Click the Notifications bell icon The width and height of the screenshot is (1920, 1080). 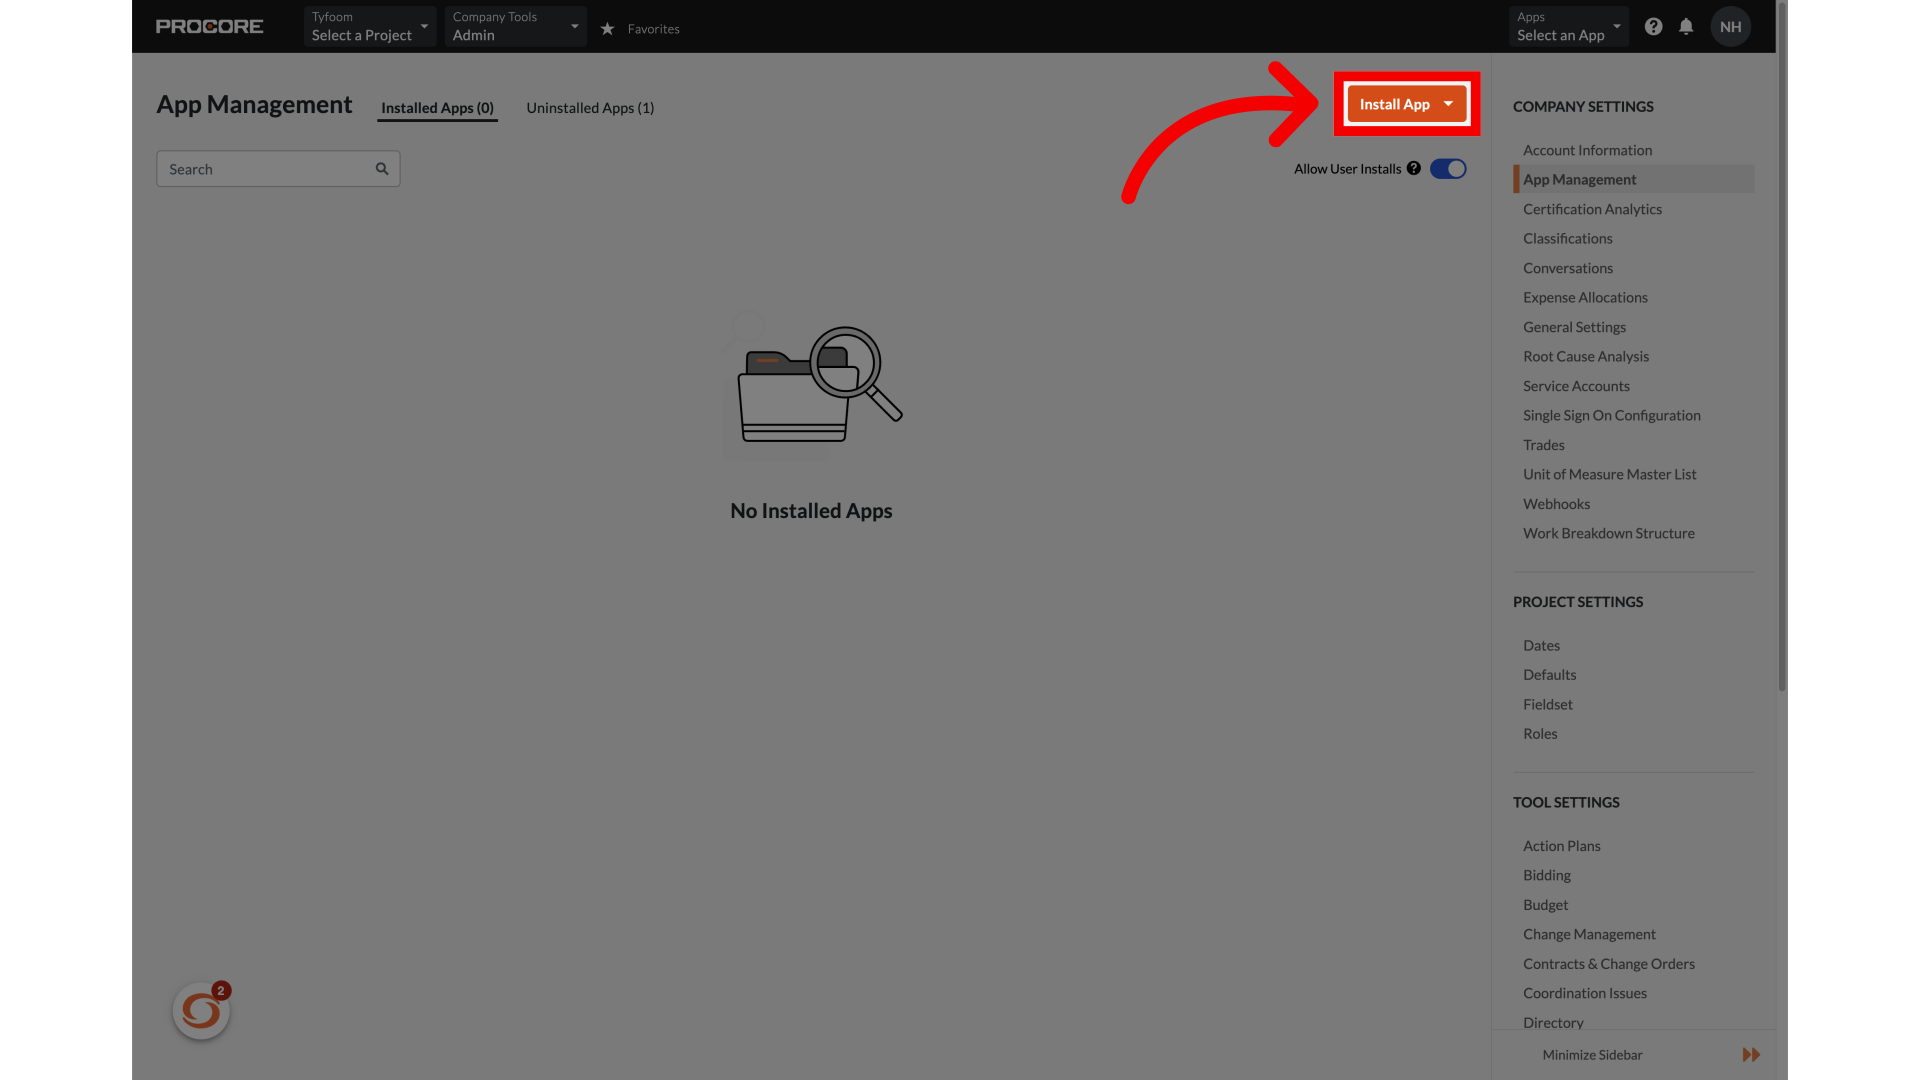(x=1687, y=26)
